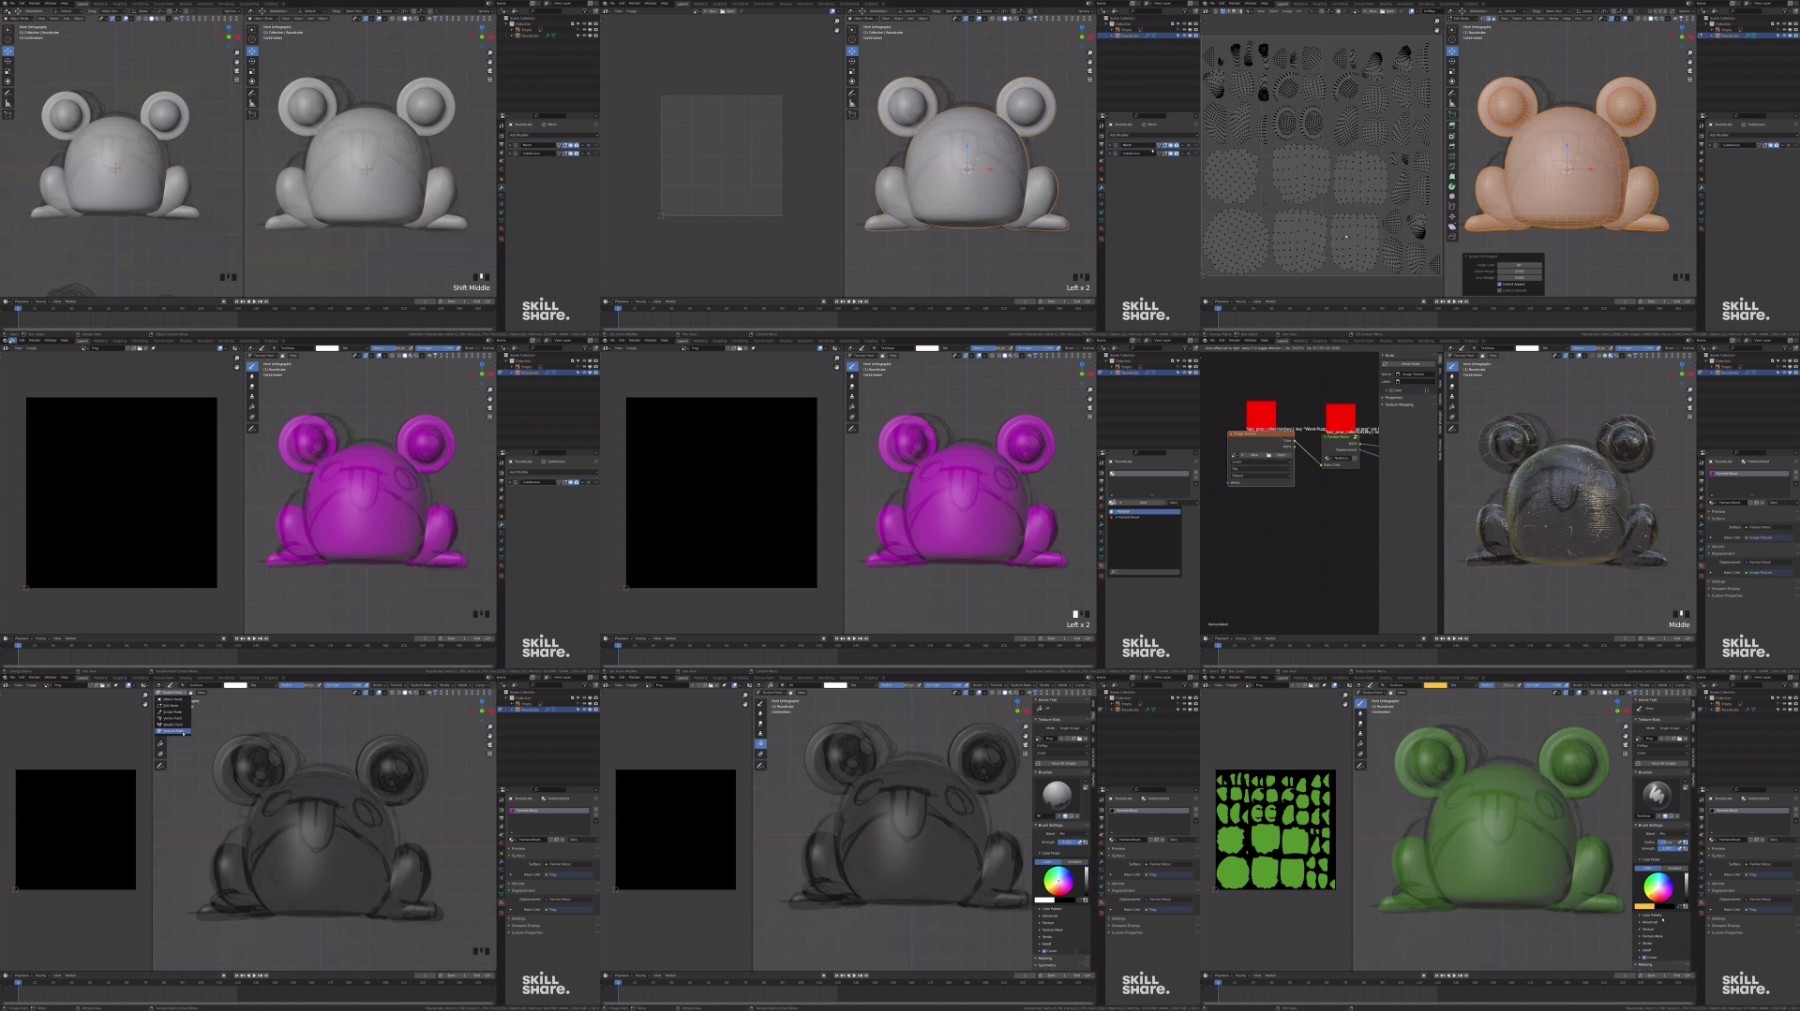Image resolution: width=1800 pixels, height=1011 pixels.
Task: Expand Texture Mask section in green frog frame
Action: (1651, 936)
